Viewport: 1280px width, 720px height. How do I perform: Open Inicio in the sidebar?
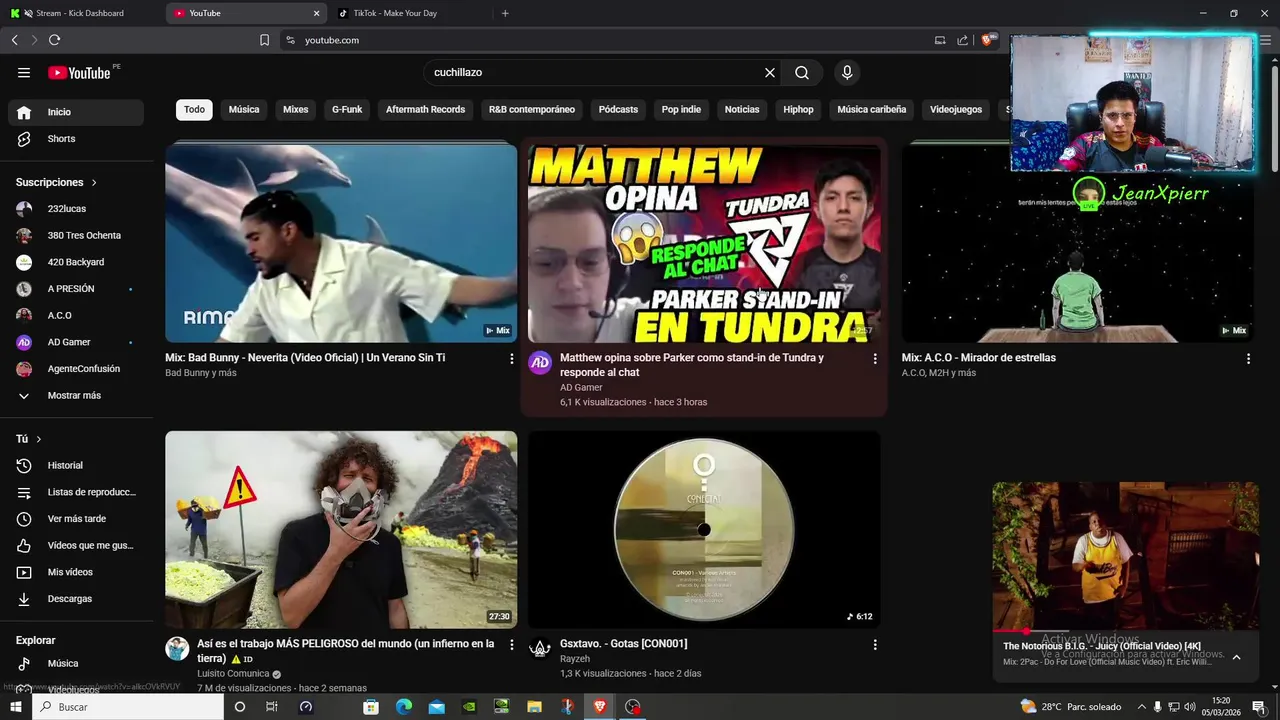[x=76, y=112]
